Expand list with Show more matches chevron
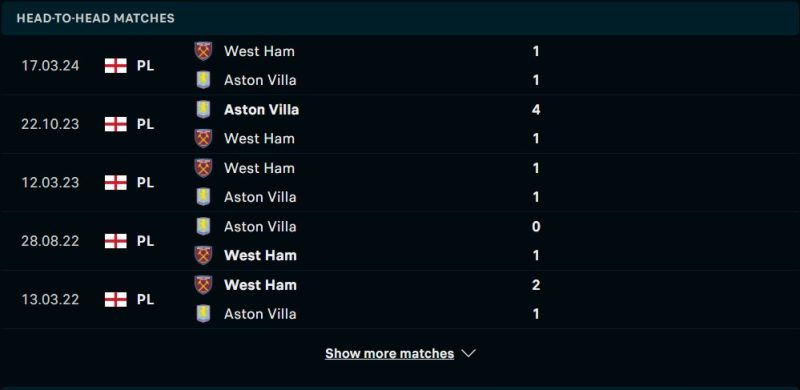 [x=468, y=353]
